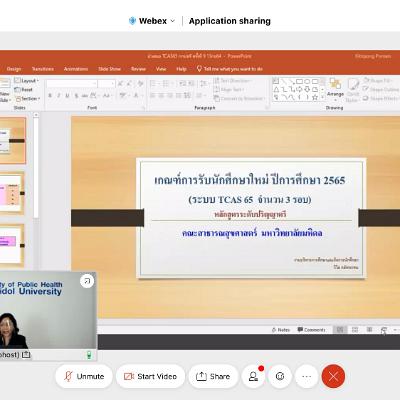Toggle Italic formatting
400x400 pixels.
pyautogui.click(x=59, y=96)
